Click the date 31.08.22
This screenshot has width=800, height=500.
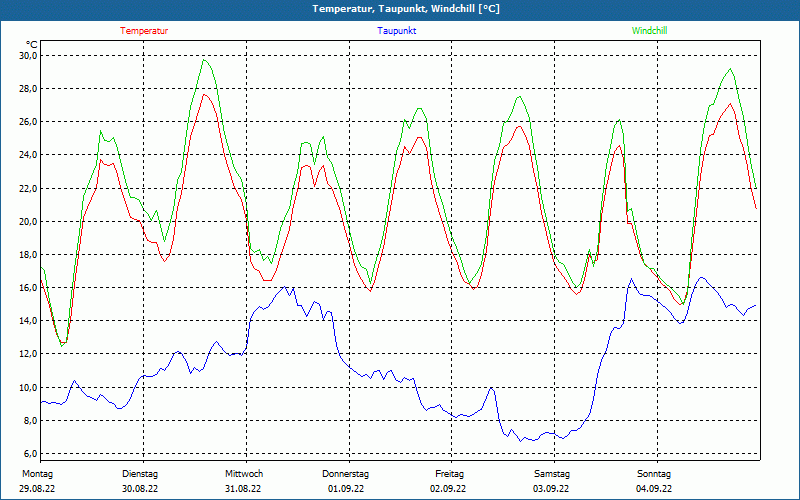tap(243, 489)
